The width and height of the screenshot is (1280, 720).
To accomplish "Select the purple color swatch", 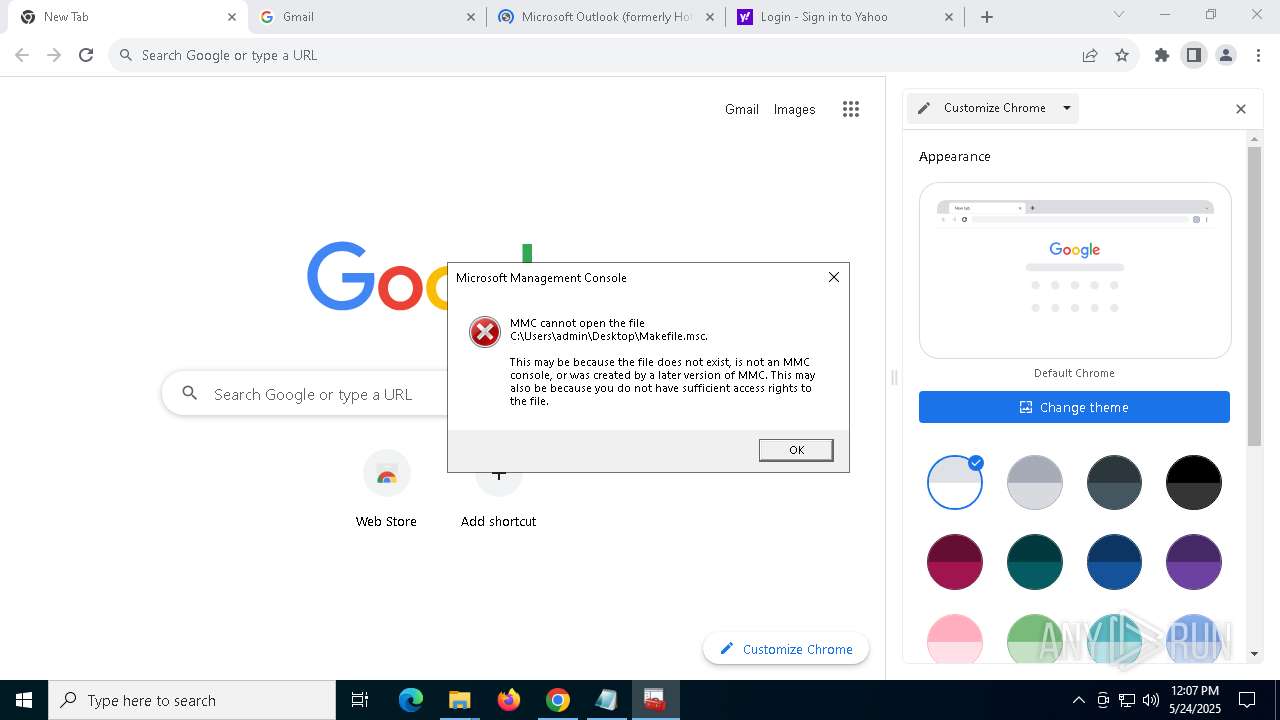I will pos(1194,562).
